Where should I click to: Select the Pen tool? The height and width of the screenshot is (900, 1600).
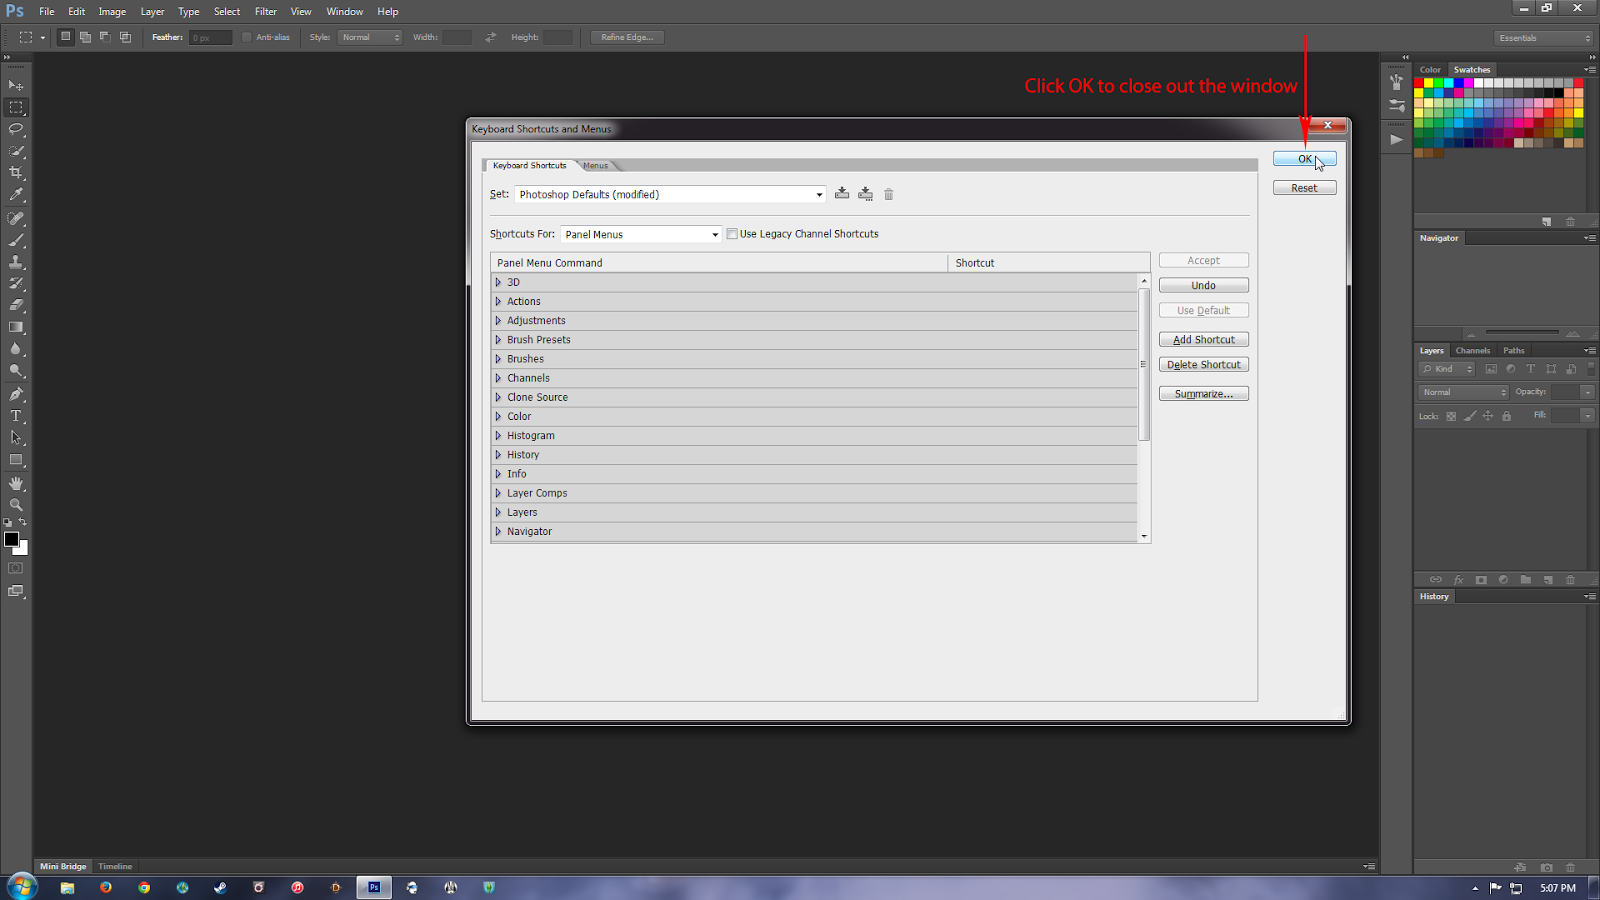(x=16, y=395)
